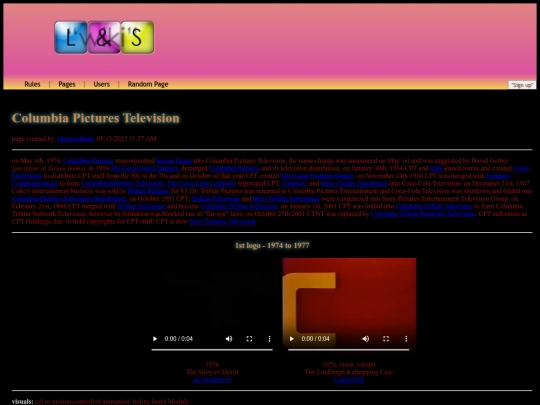Seek on the Story of David video progress bar
The height and width of the screenshot is (405, 540).
click(x=212, y=350)
